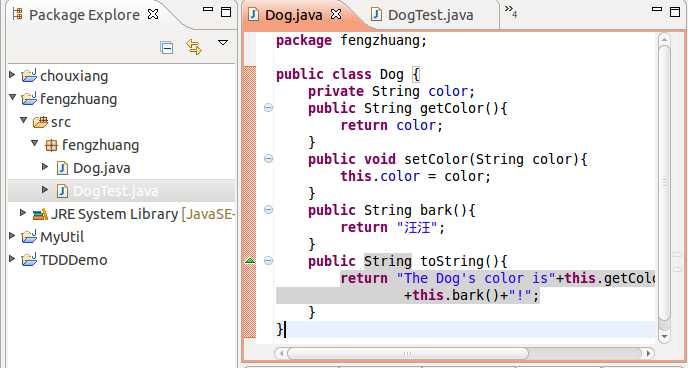Click the horizontal scrollbar thumb in editor

point(407,353)
